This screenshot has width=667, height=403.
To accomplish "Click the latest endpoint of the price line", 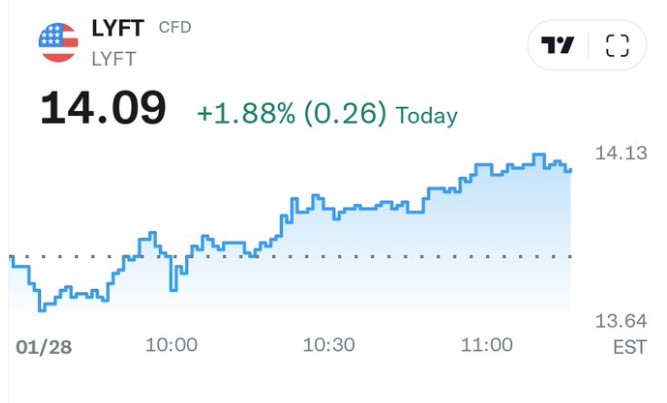I will click(x=570, y=170).
